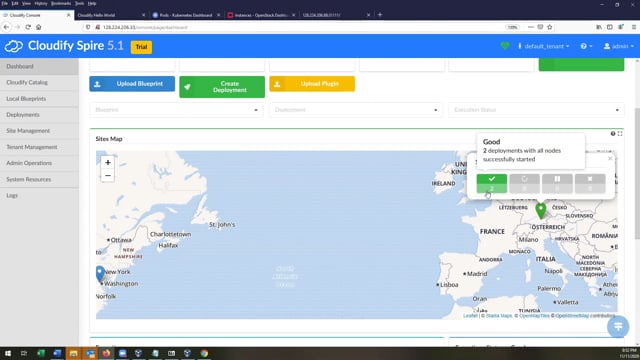The width and height of the screenshot is (640, 360).
Task: Open Tenant Management page
Action: [39, 147]
